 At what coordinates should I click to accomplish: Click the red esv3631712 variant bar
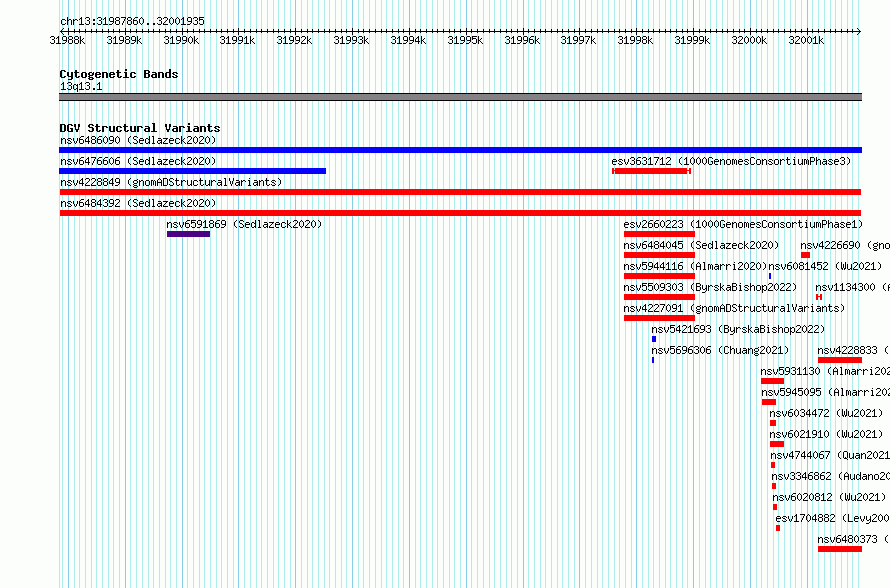pos(651,171)
